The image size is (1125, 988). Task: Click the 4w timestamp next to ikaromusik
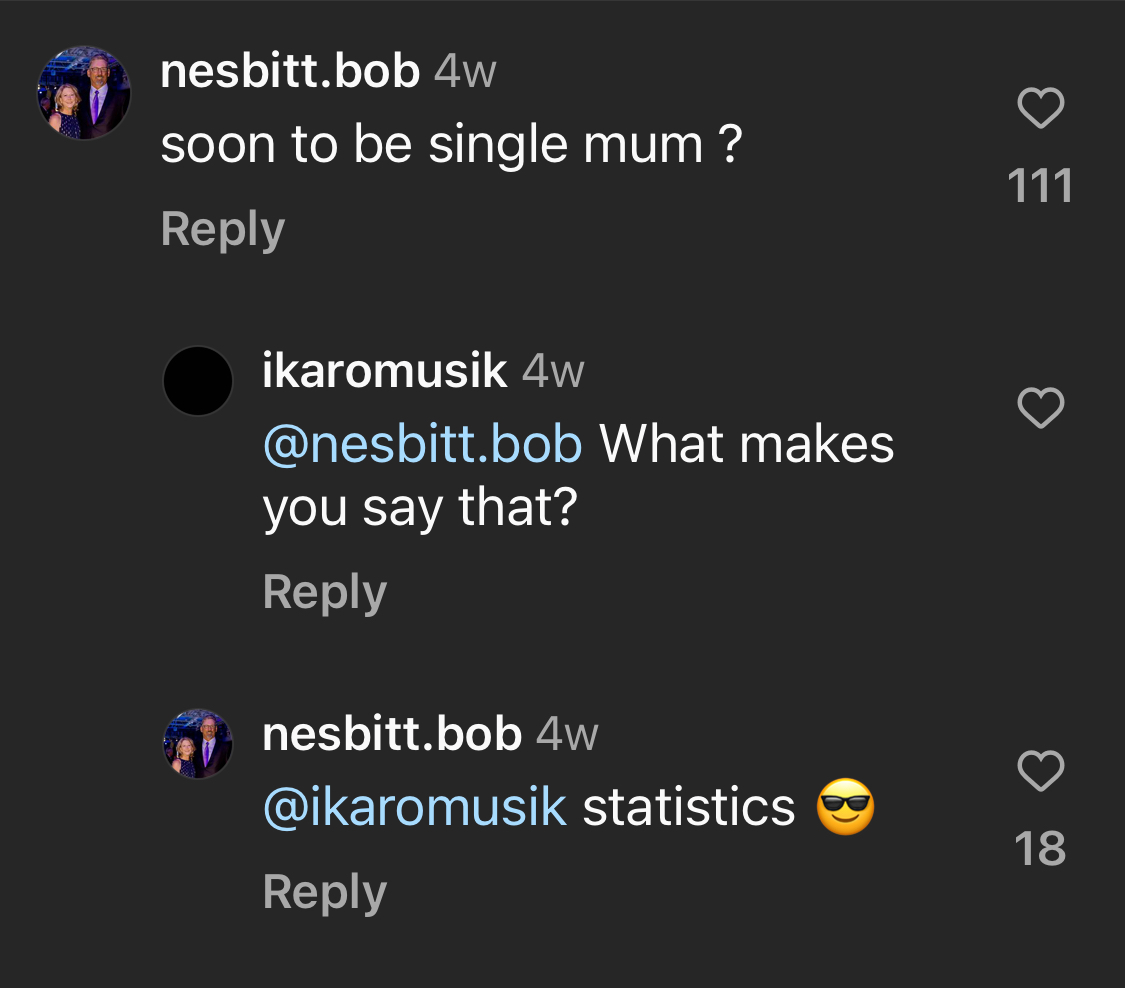tap(553, 372)
